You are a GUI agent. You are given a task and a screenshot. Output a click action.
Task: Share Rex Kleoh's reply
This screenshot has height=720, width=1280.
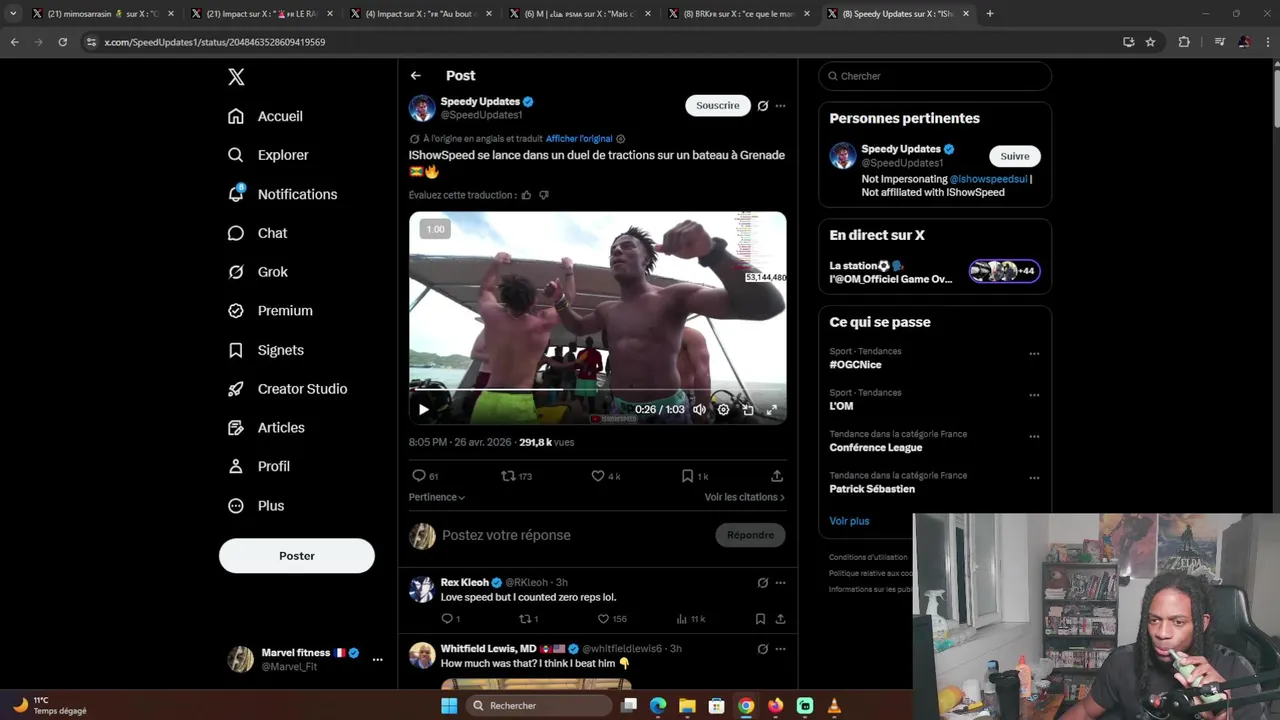coord(780,619)
